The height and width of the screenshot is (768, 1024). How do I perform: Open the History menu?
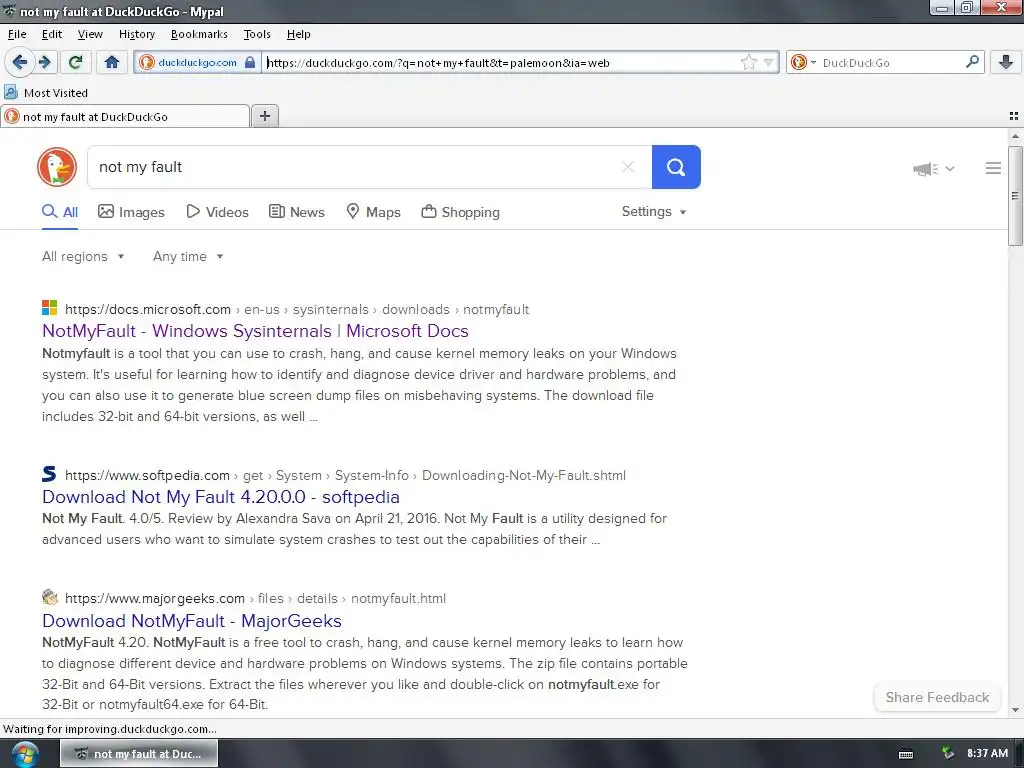pyautogui.click(x=136, y=34)
